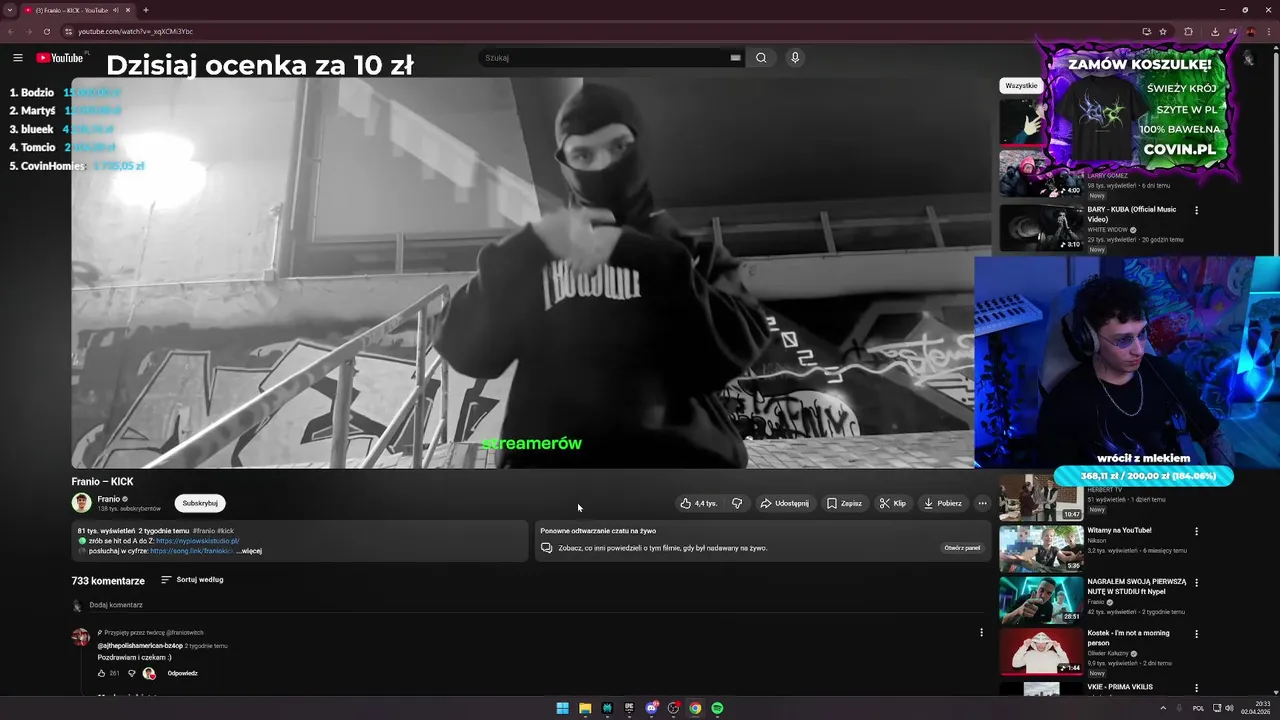Open the YouTube hamburger guide menu

tap(17, 58)
